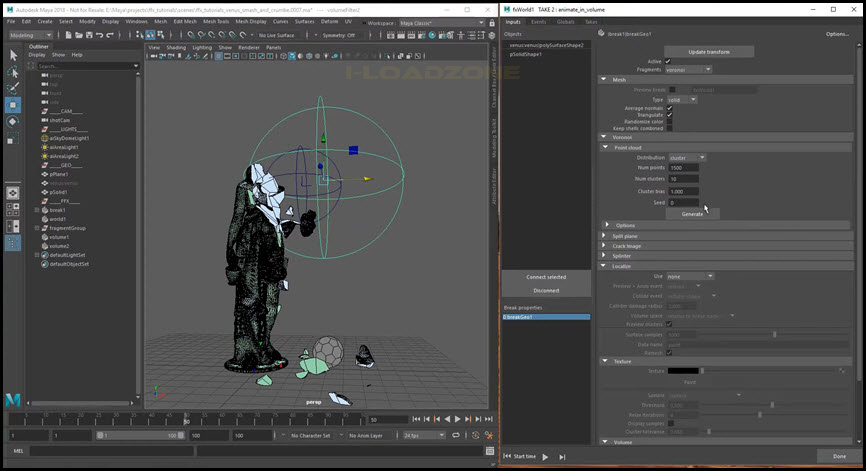Click the Snap to grids magnet icon
Image resolution: width=866 pixels, height=471 pixels.
[x=191, y=35]
